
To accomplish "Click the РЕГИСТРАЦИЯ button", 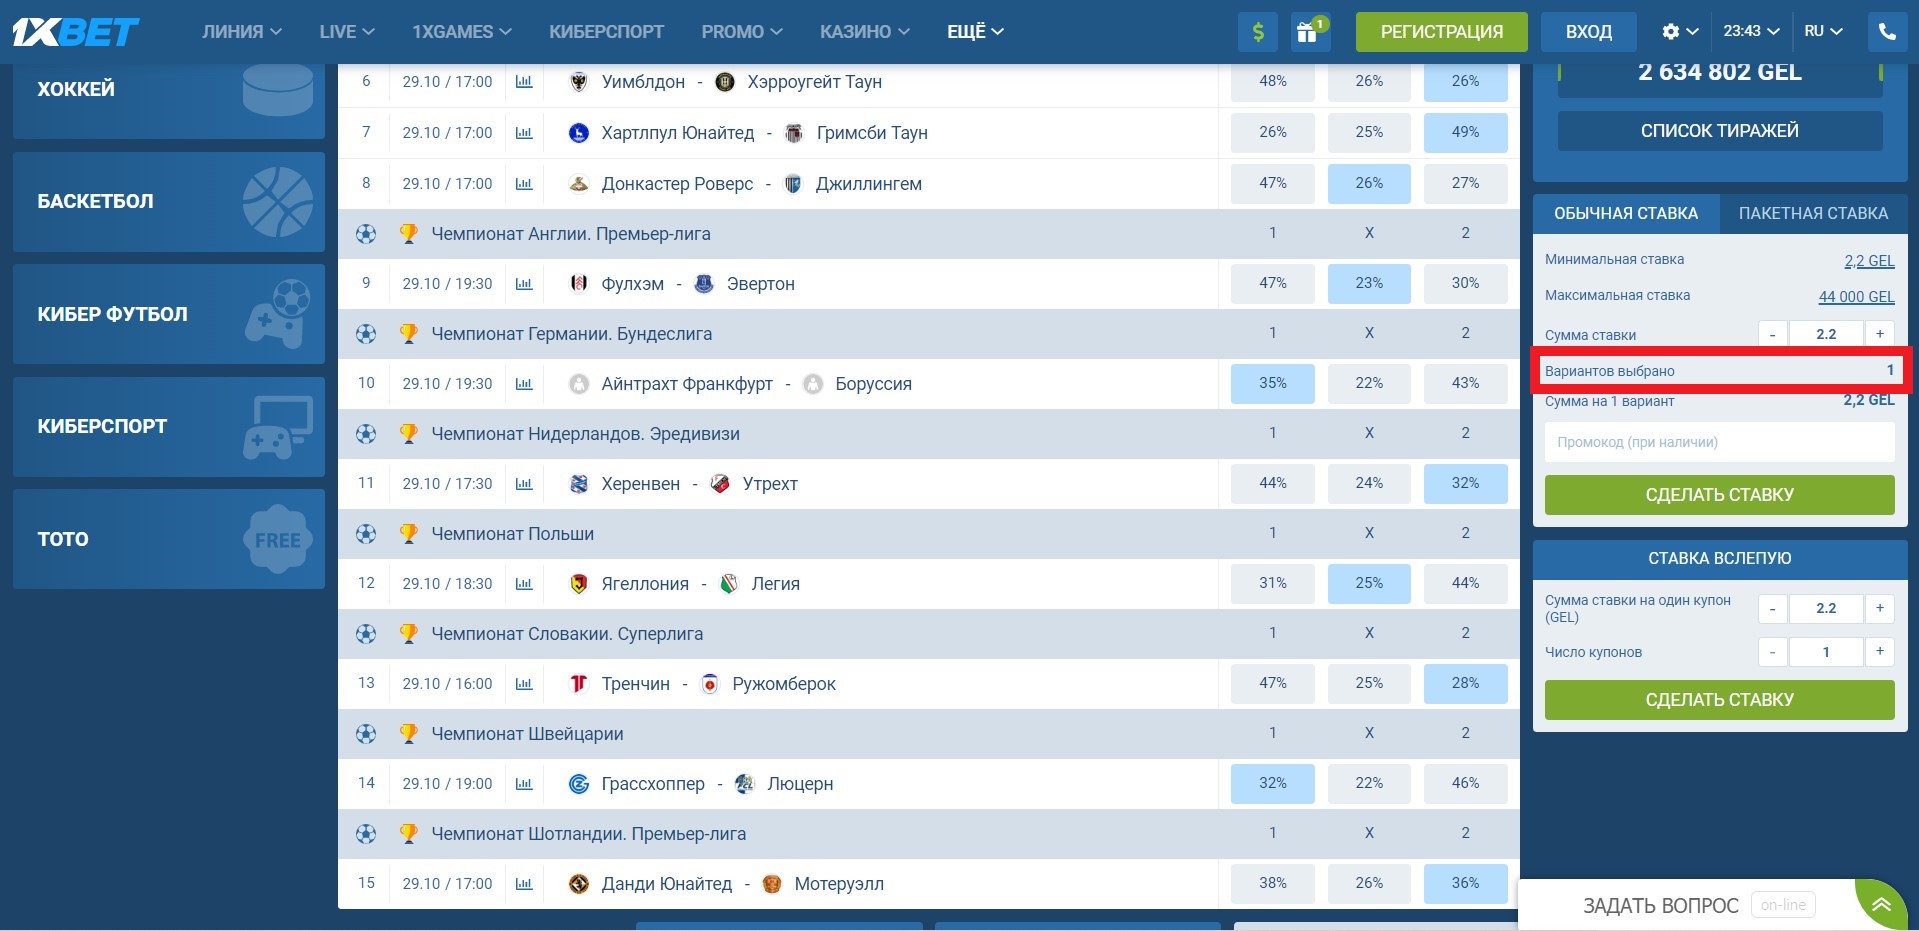I will tap(1442, 32).
